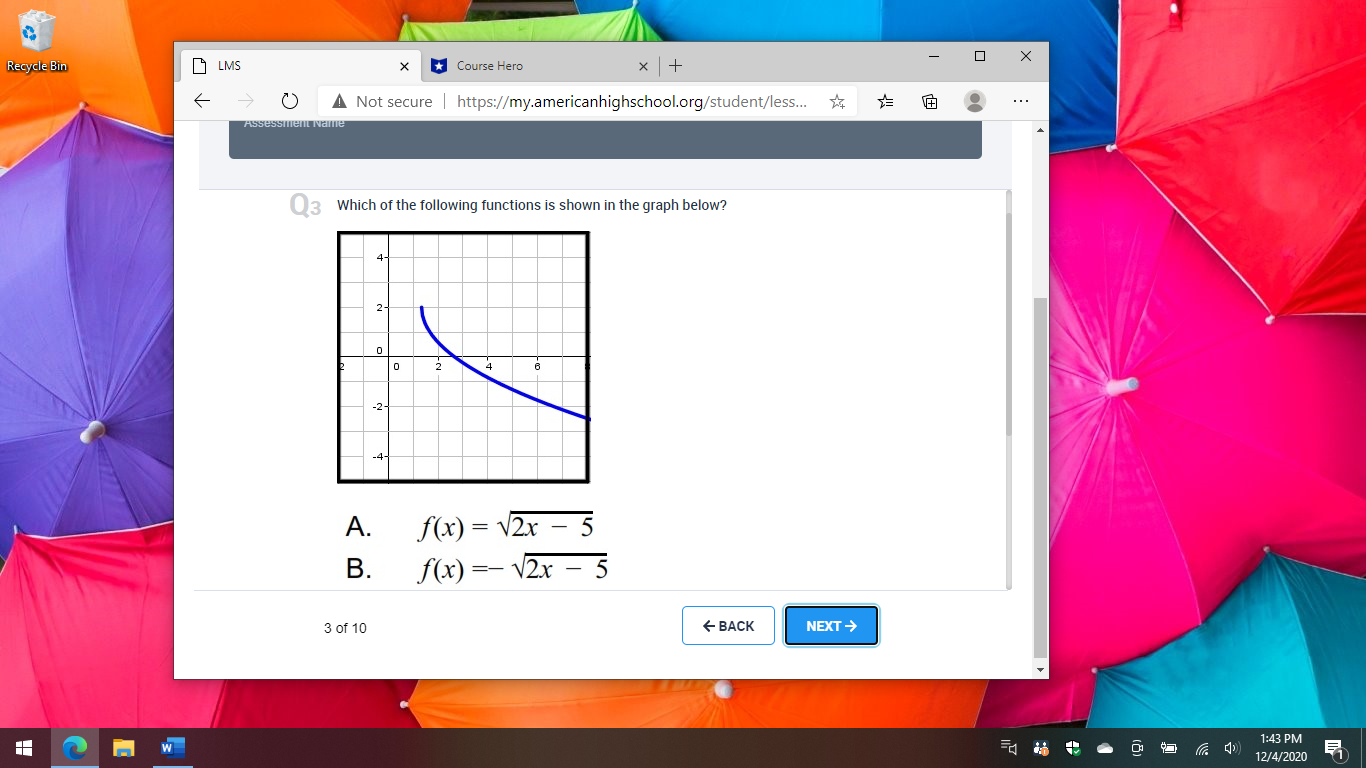Select answer A, square root of 2x − 5
This screenshot has width=1366, height=768.
469,526
